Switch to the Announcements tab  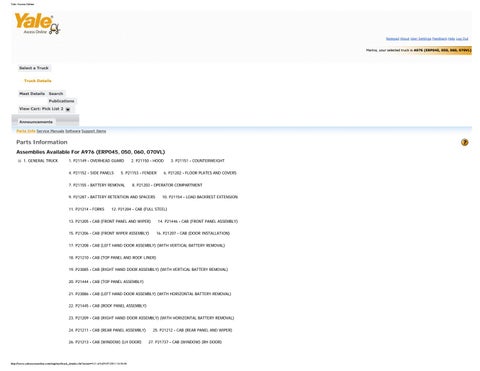pos(36,122)
